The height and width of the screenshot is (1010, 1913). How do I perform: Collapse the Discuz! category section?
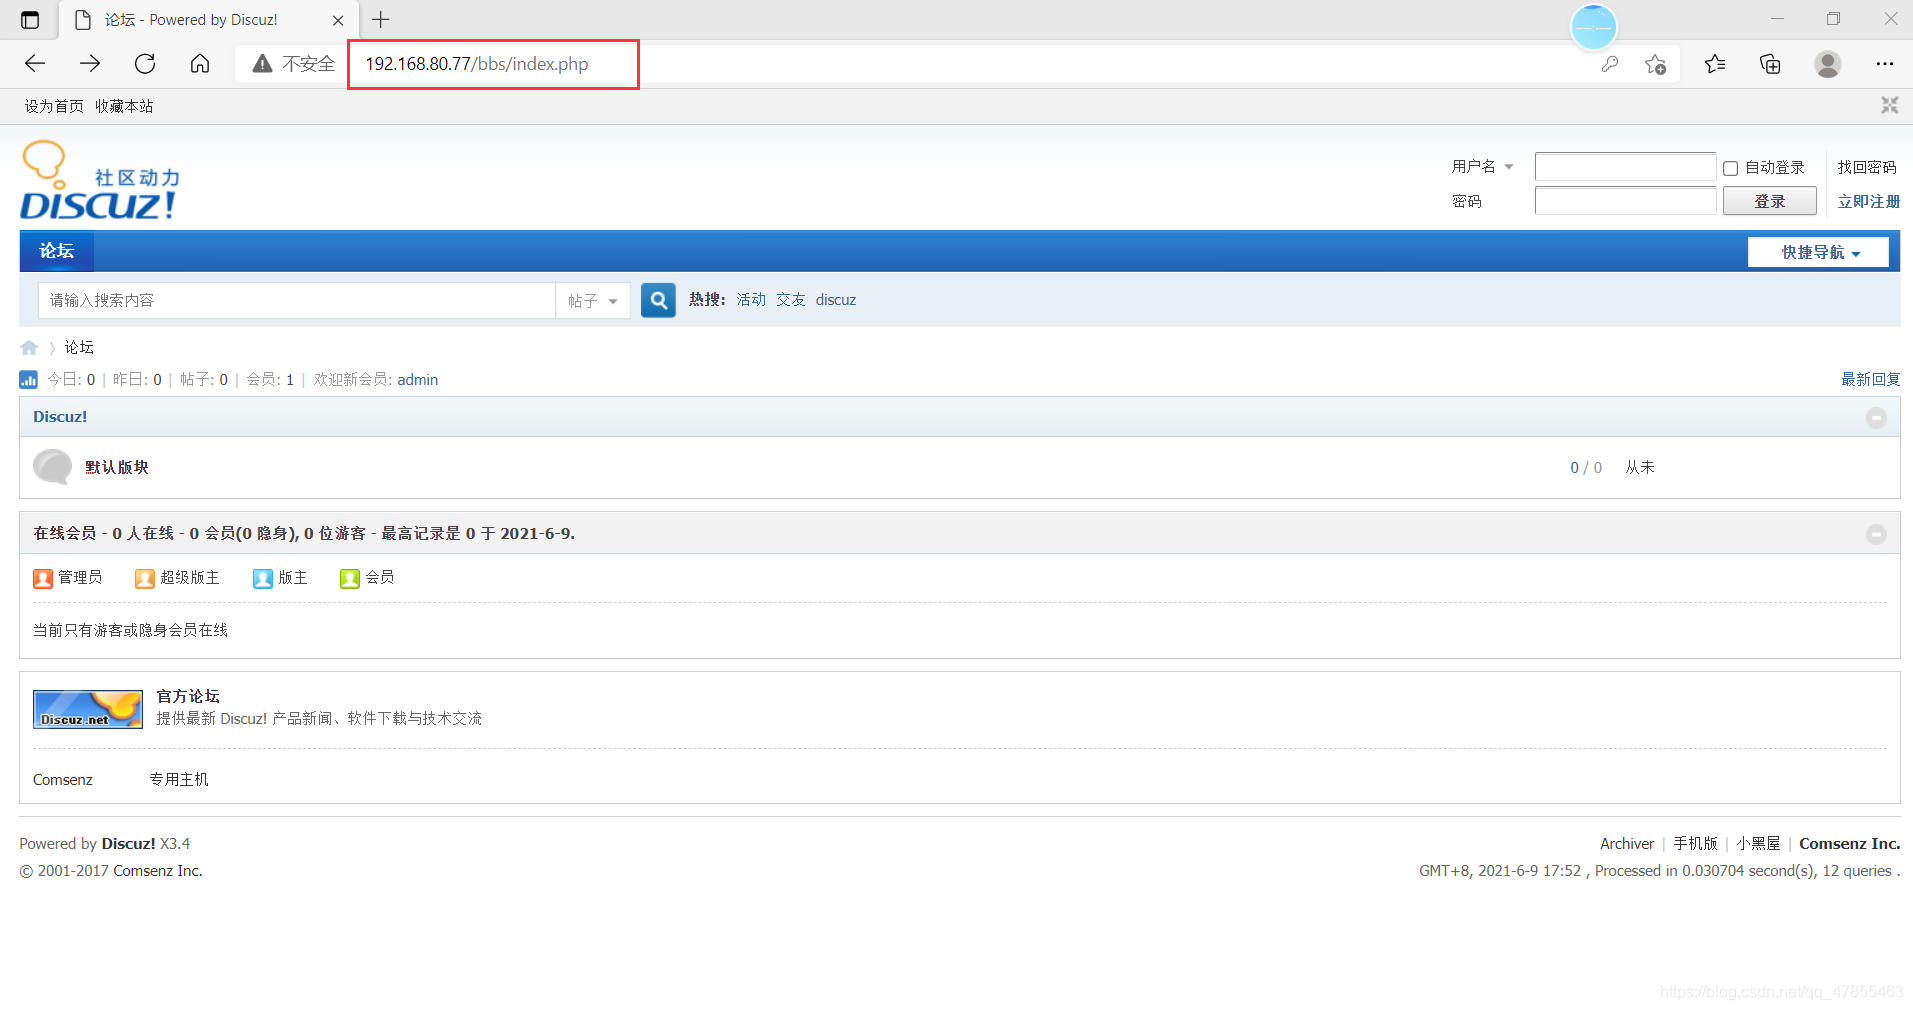(1876, 418)
